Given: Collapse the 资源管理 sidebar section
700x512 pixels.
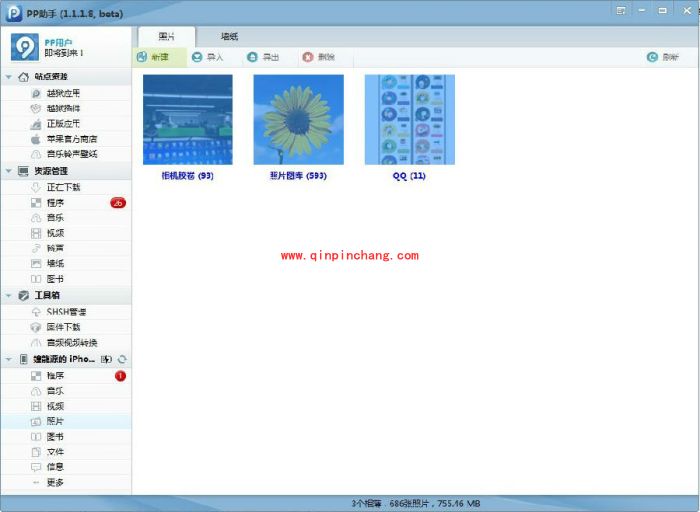Looking at the screenshot, I should [x=9, y=171].
